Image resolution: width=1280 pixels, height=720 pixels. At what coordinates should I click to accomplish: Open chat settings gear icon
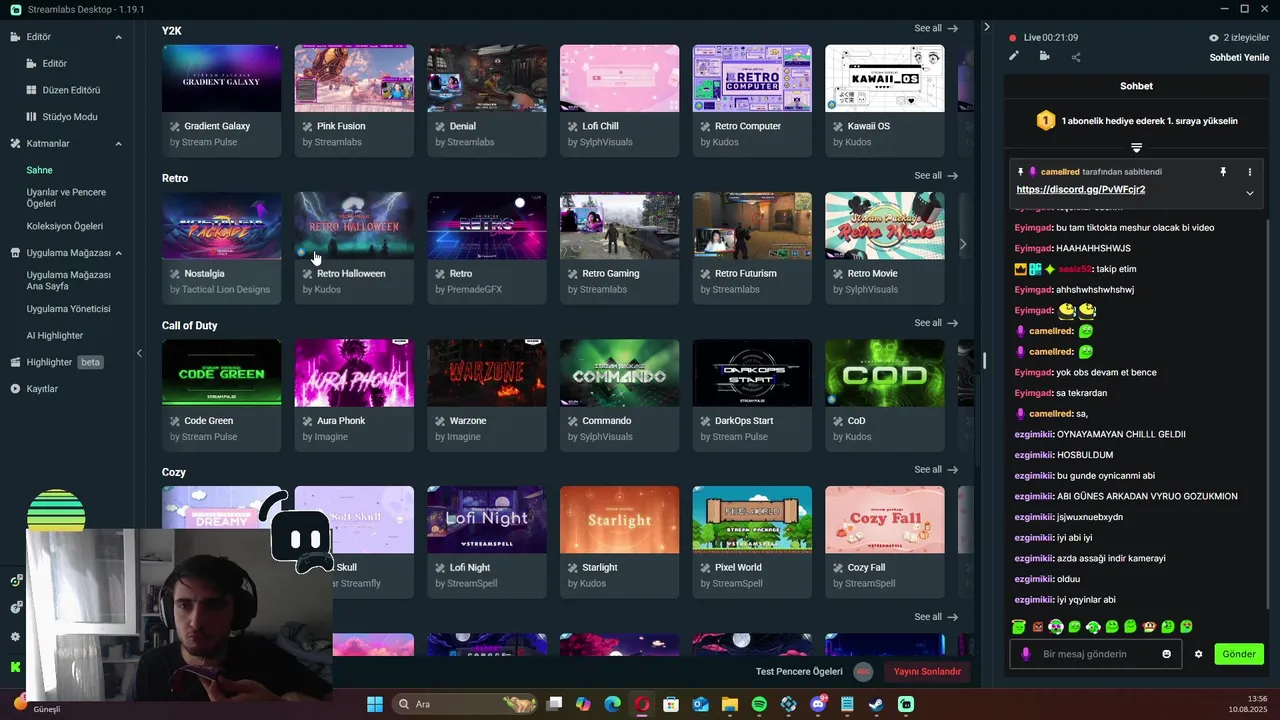1198,654
